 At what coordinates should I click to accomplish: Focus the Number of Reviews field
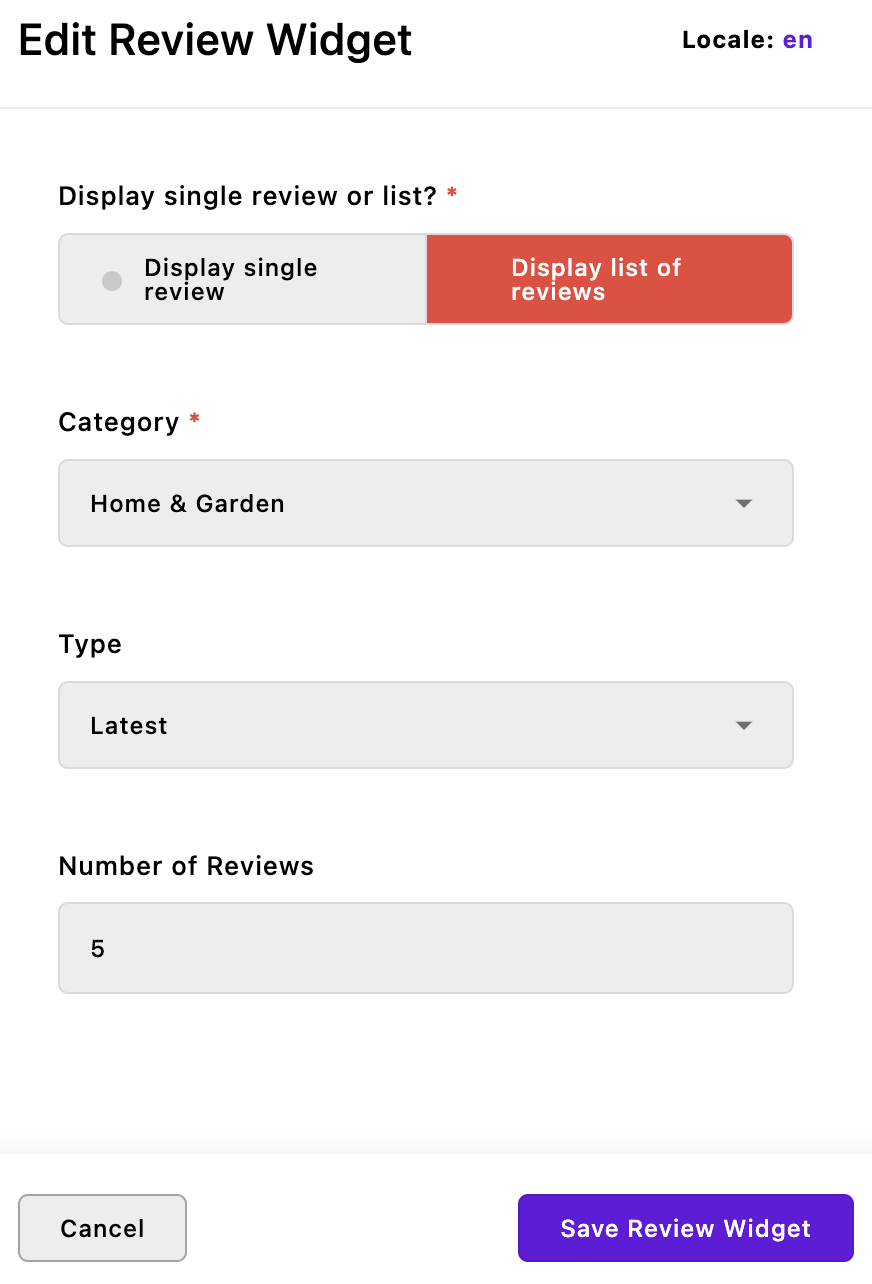426,947
